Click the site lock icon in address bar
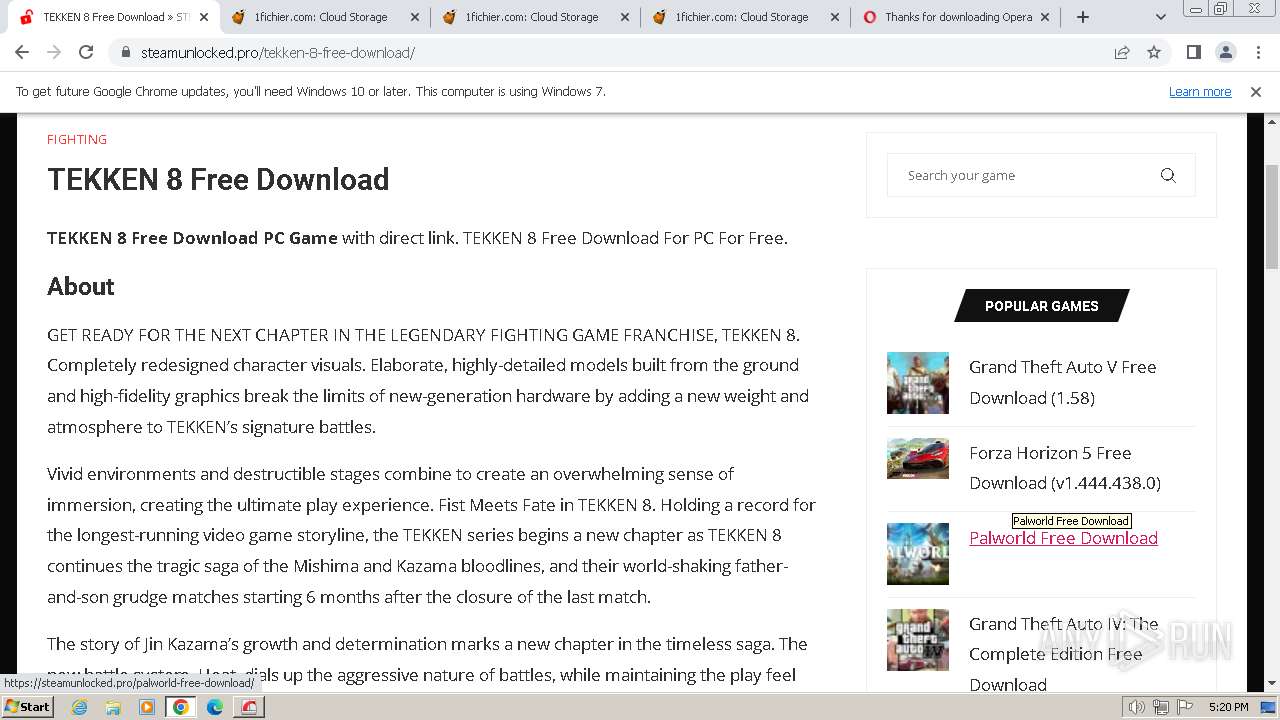Viewport: 1280px width, 720px height. (x=125, y=53)
